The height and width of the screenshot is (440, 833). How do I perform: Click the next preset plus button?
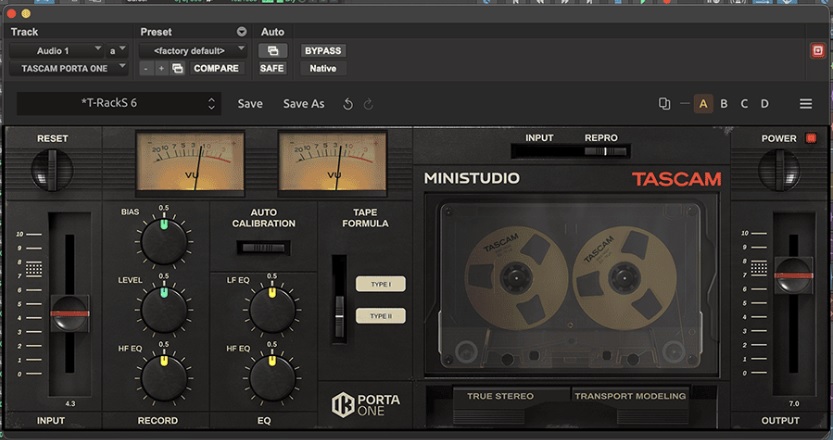(x=162, y=69)
